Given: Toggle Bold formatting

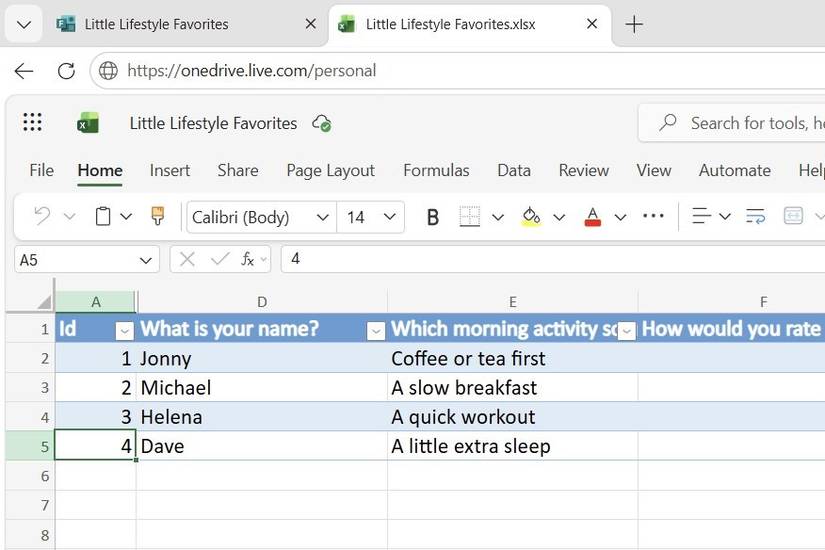Looking at the screenshot, I should tap(432, 217).
